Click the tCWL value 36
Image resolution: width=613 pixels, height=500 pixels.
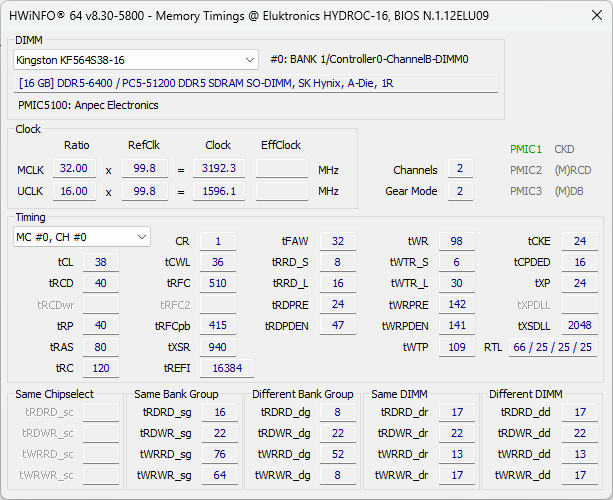tap(218, 262)
